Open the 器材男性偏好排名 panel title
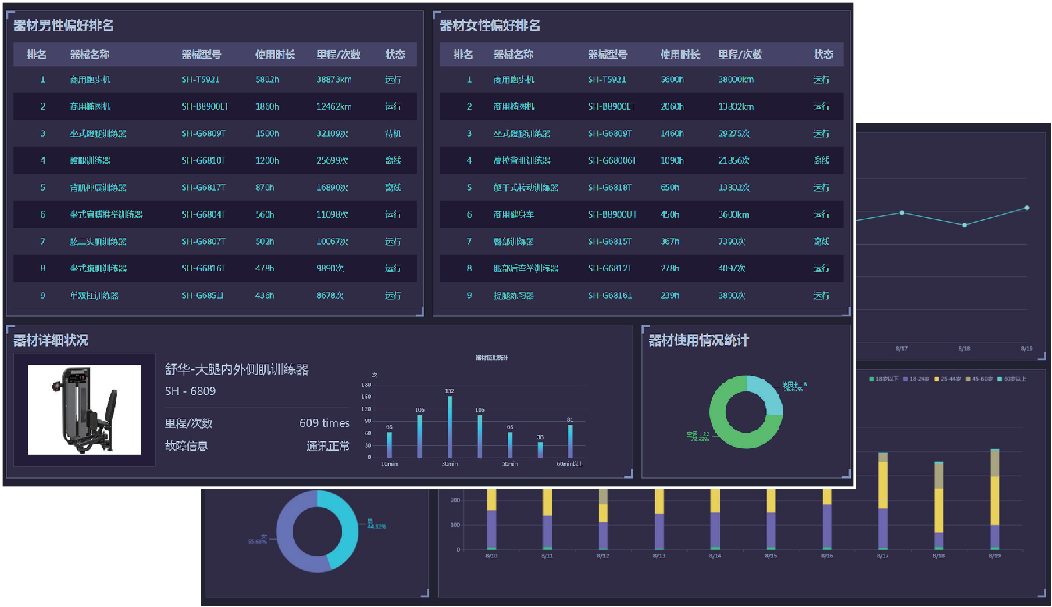 tap(62, 26)
